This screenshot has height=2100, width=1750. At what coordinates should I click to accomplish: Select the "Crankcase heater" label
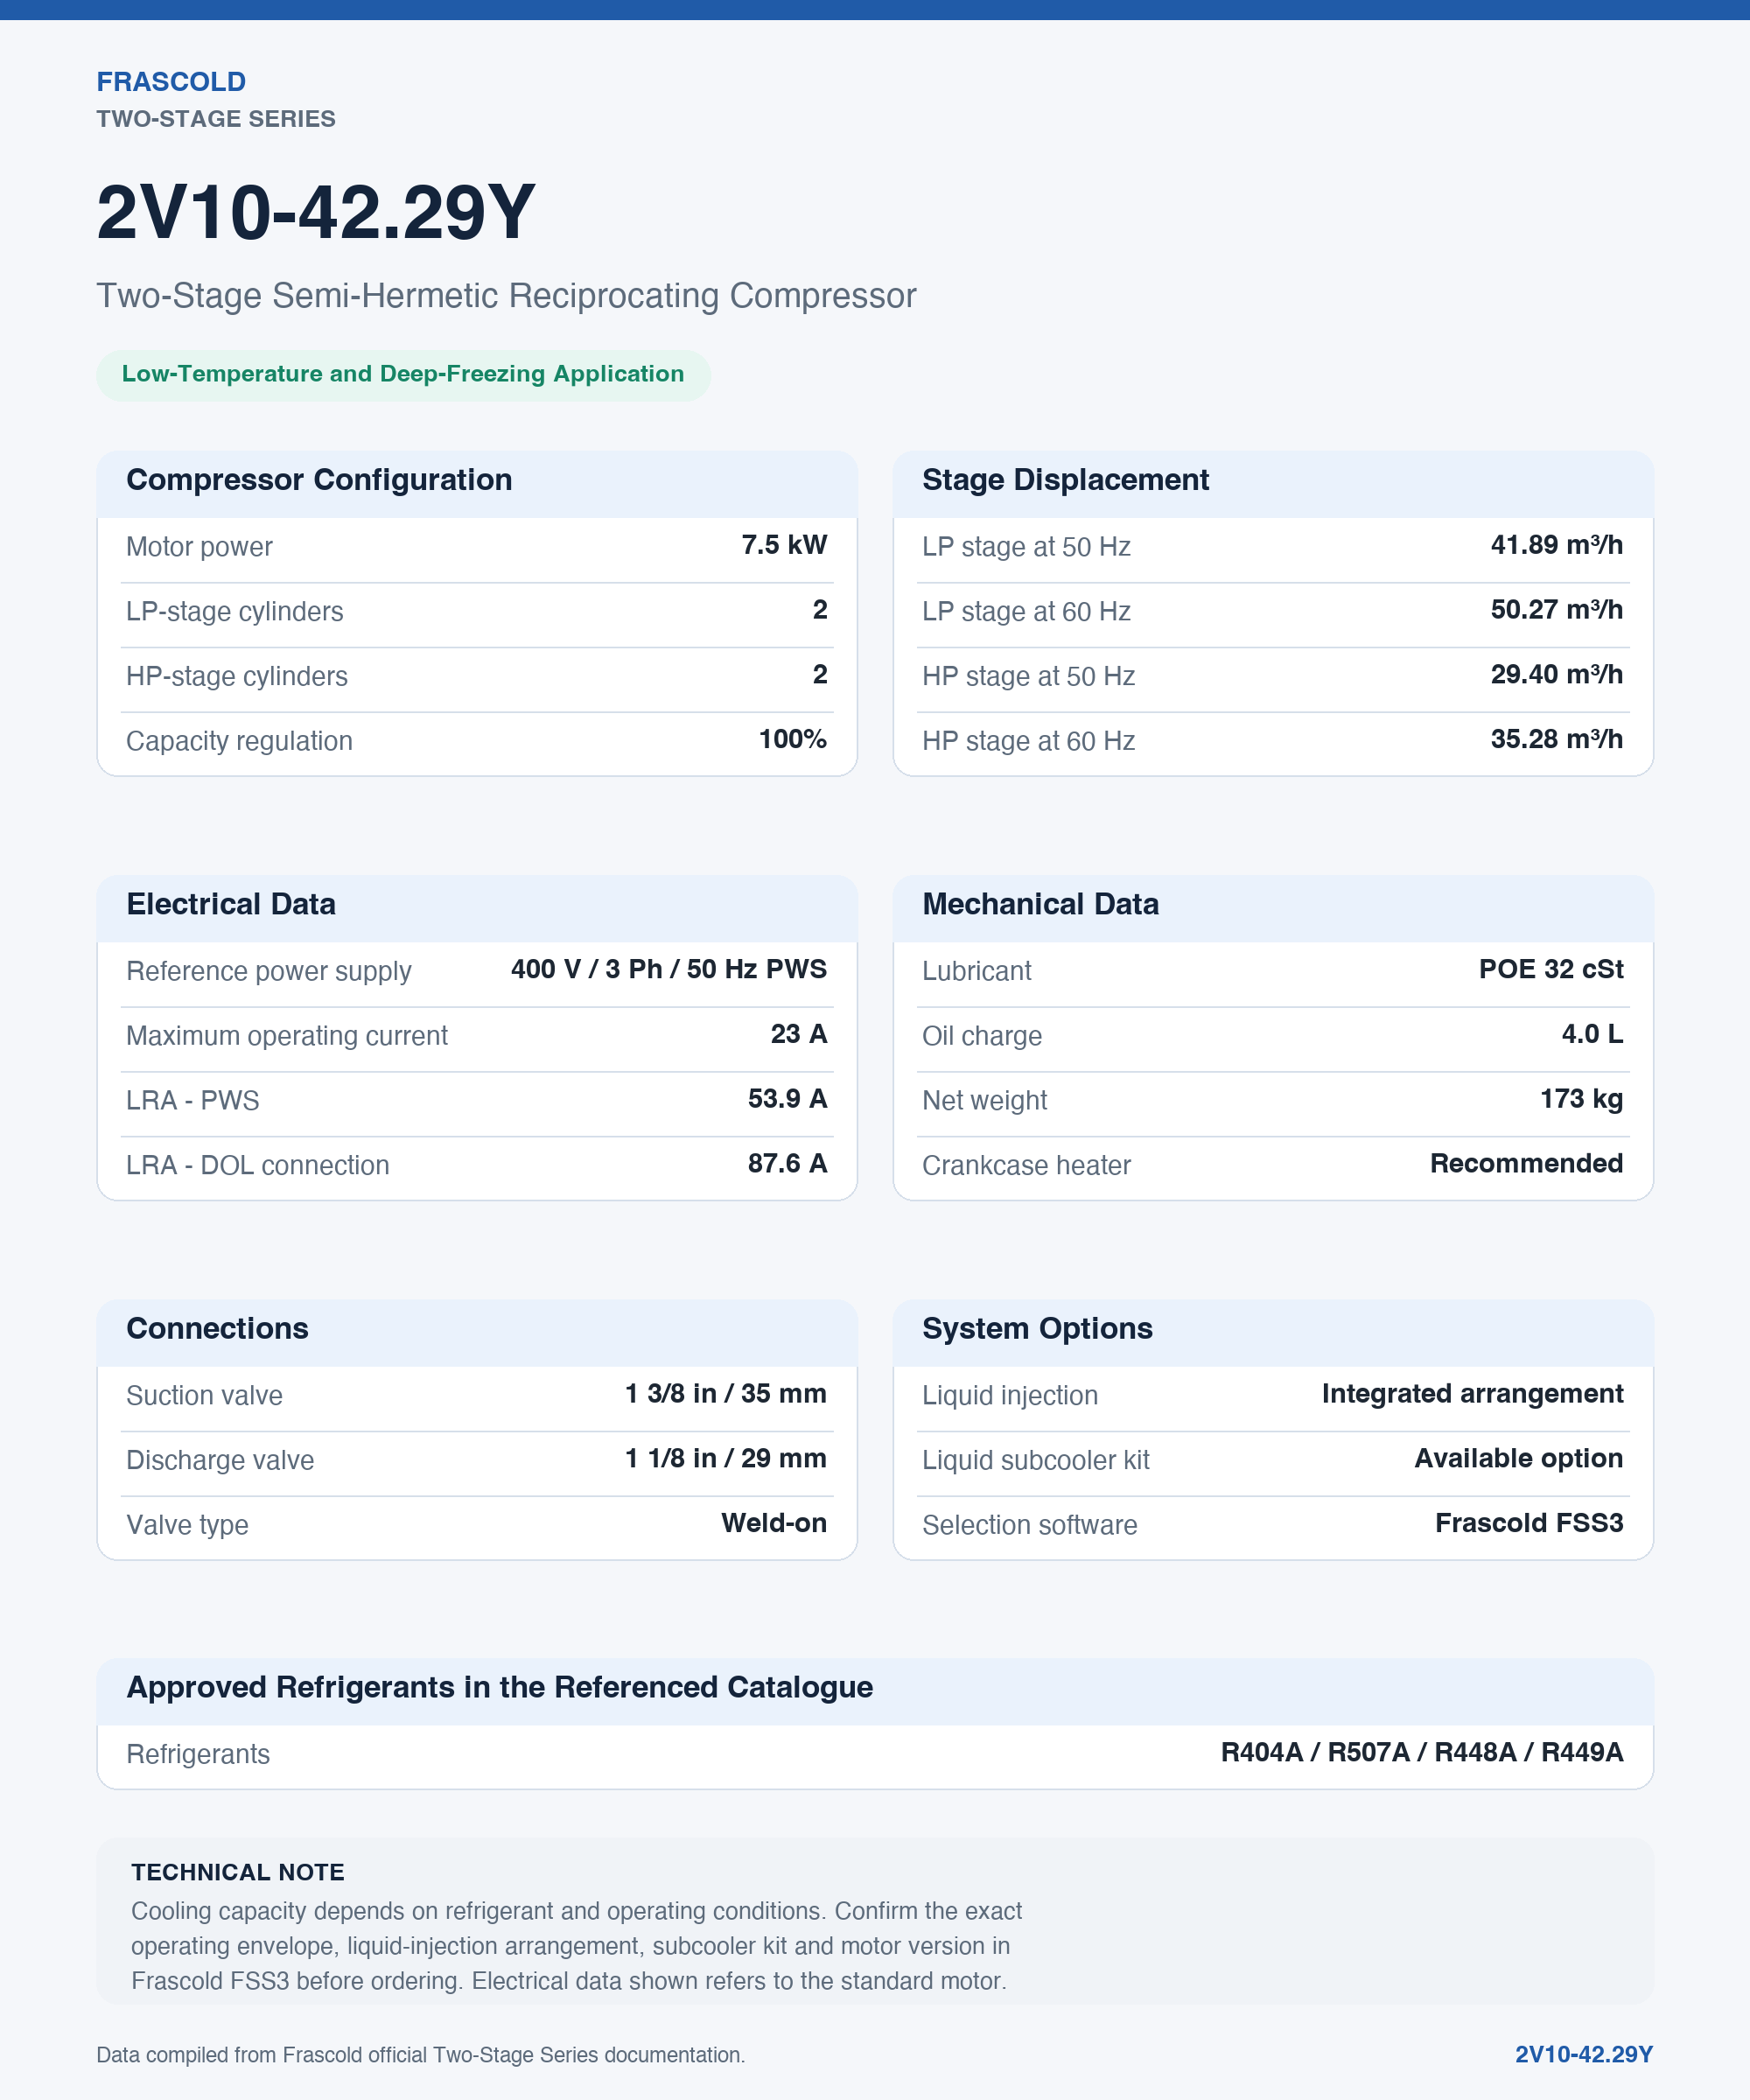1027,1166
